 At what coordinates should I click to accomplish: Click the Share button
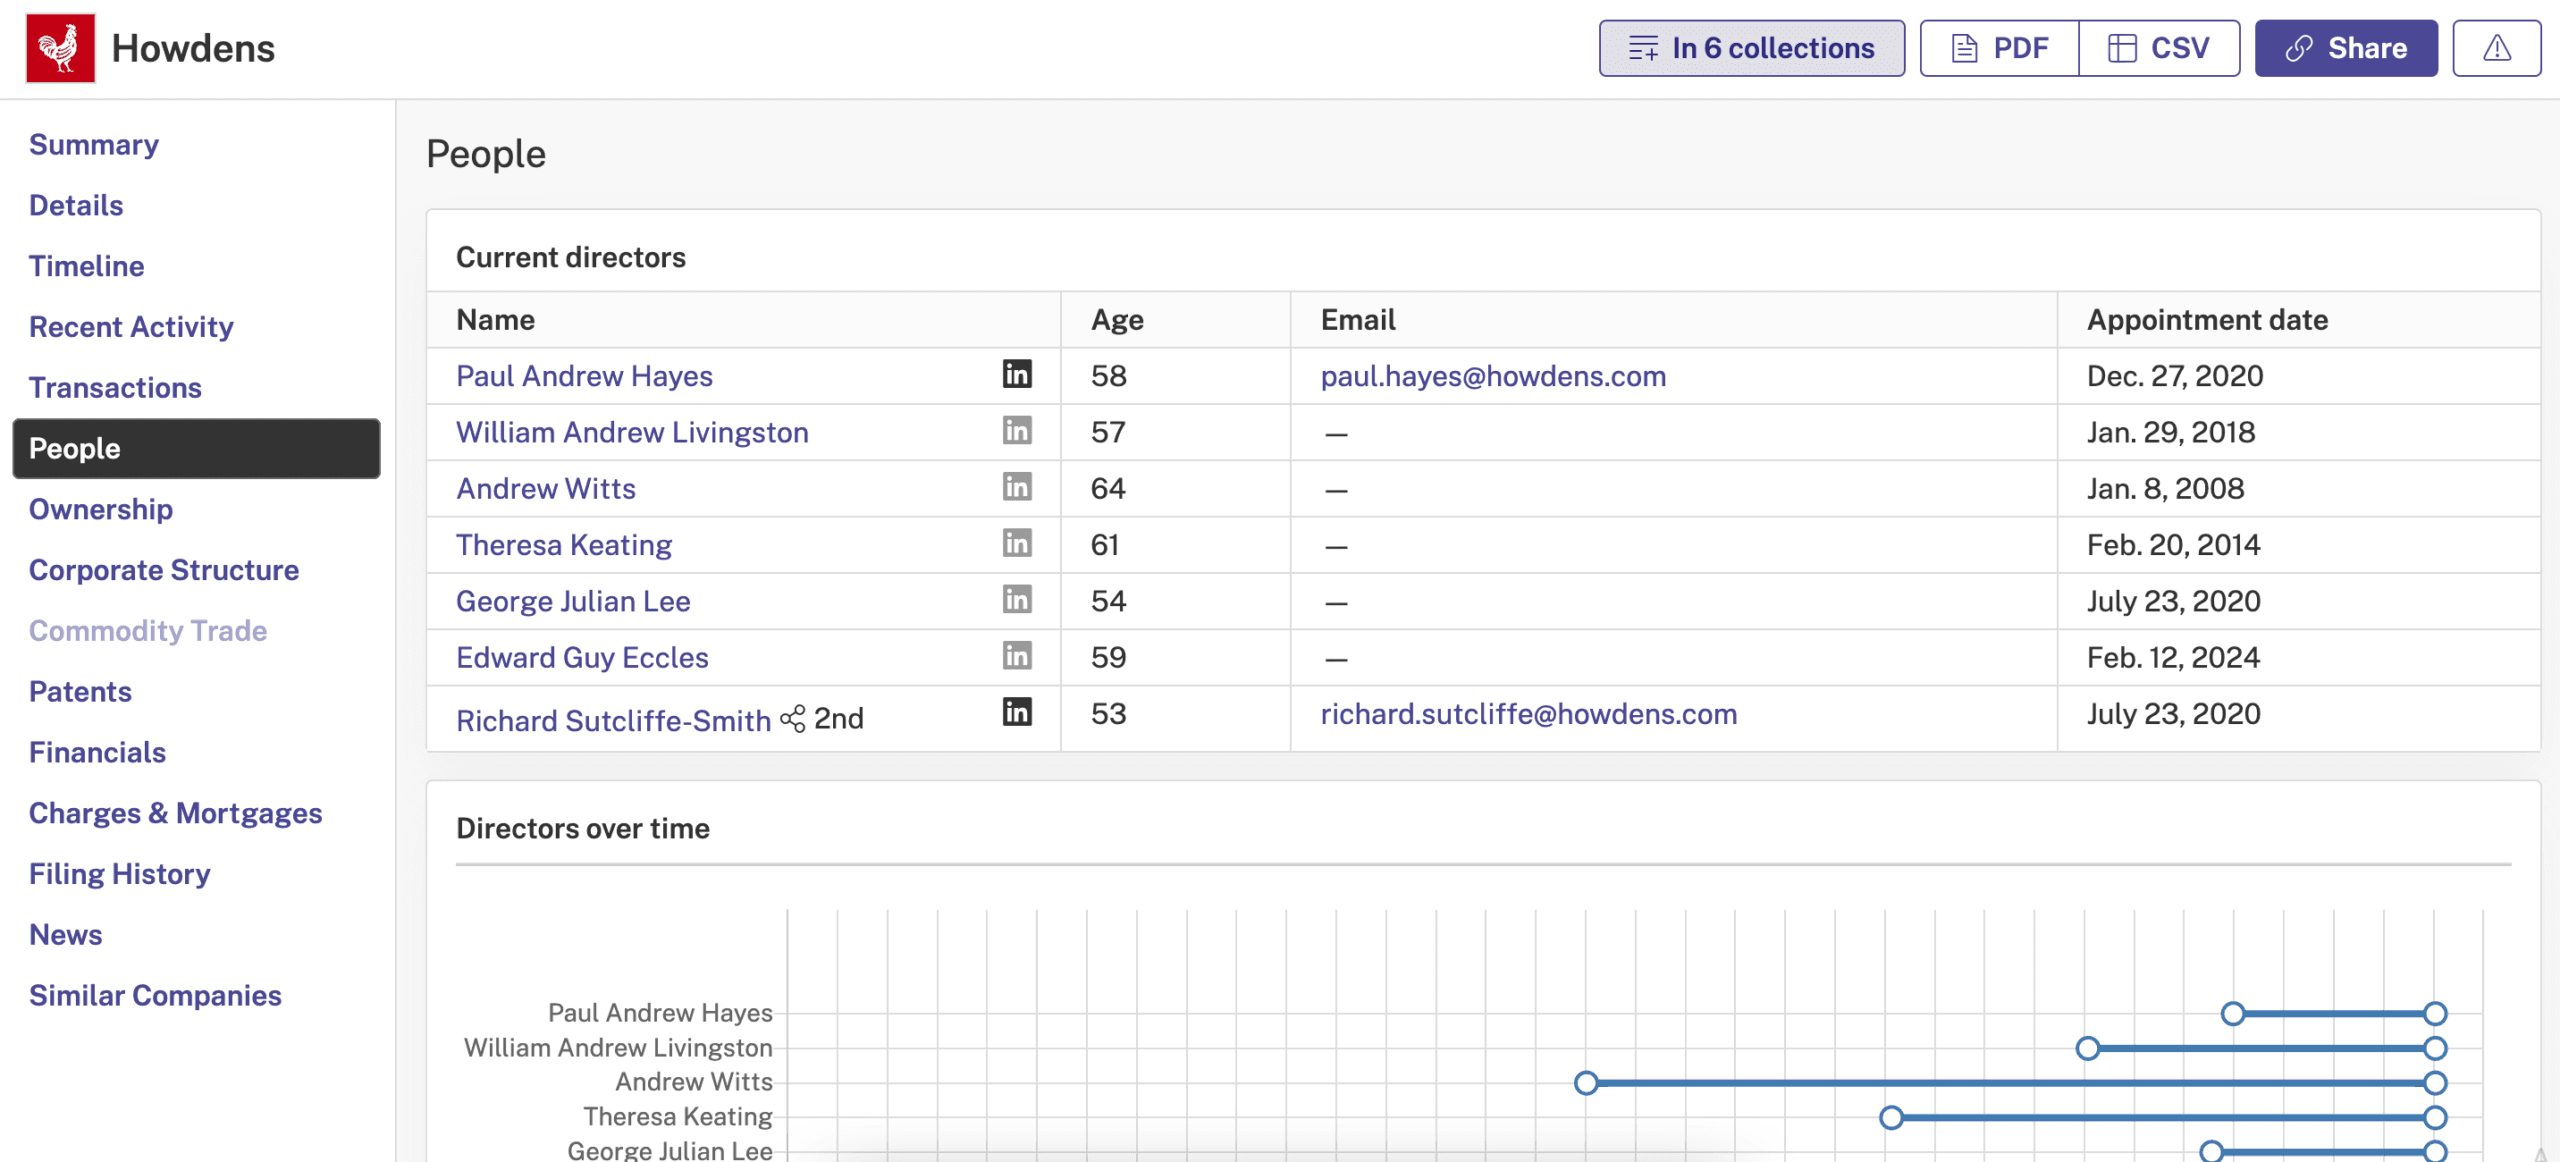[x=2346, y=48]
